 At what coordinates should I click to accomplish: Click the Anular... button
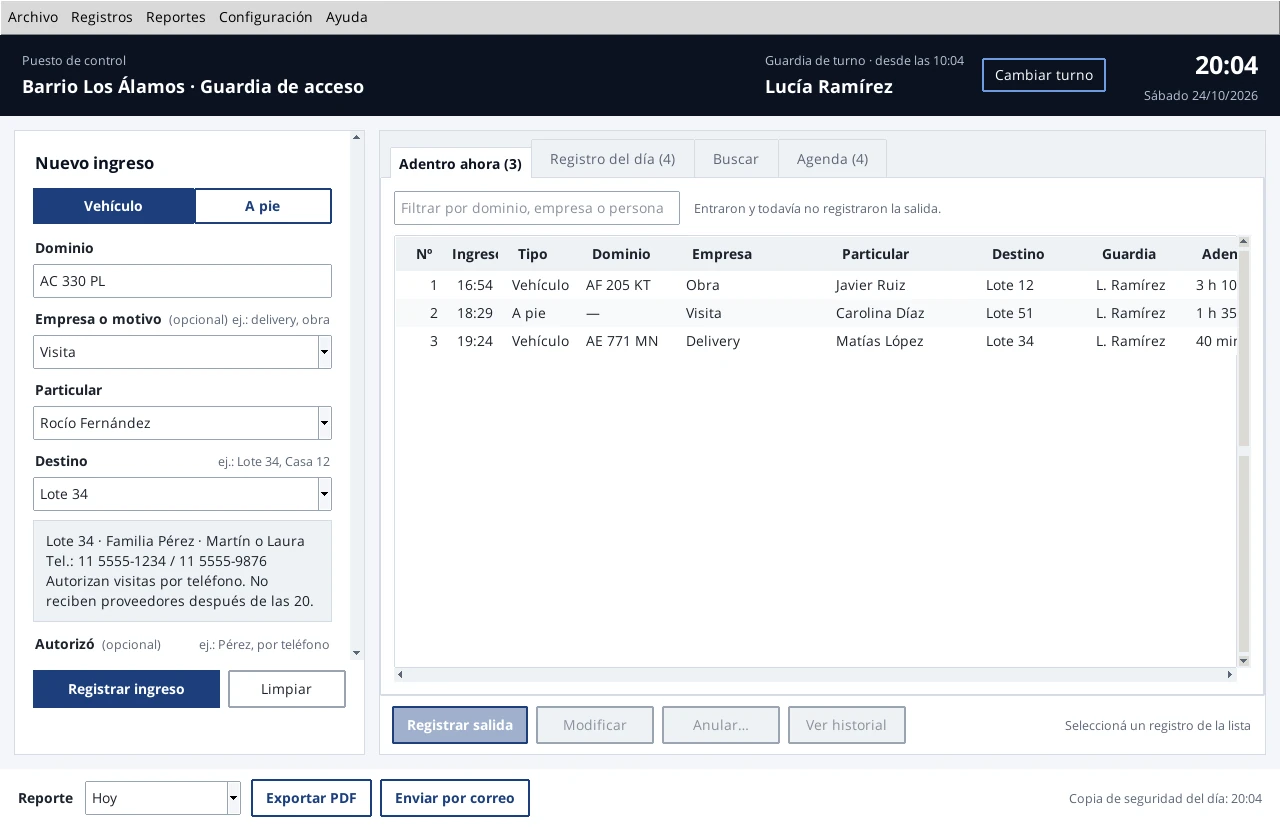[721, 725]
